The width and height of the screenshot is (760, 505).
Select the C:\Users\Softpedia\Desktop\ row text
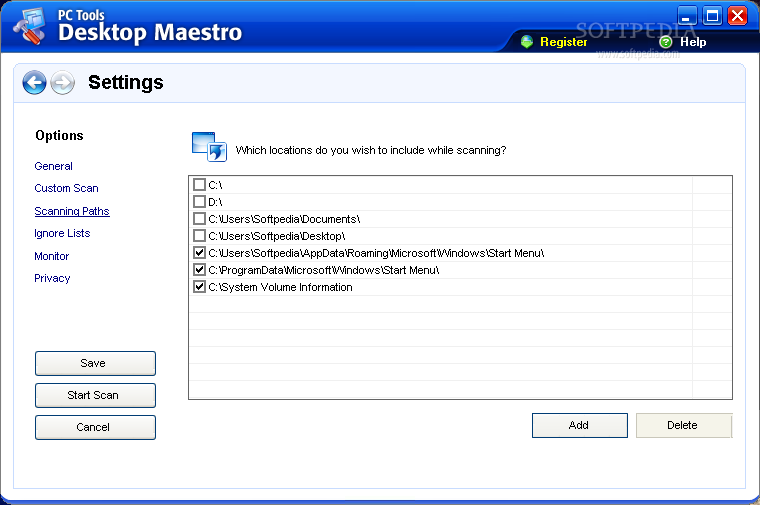[277, 236]
